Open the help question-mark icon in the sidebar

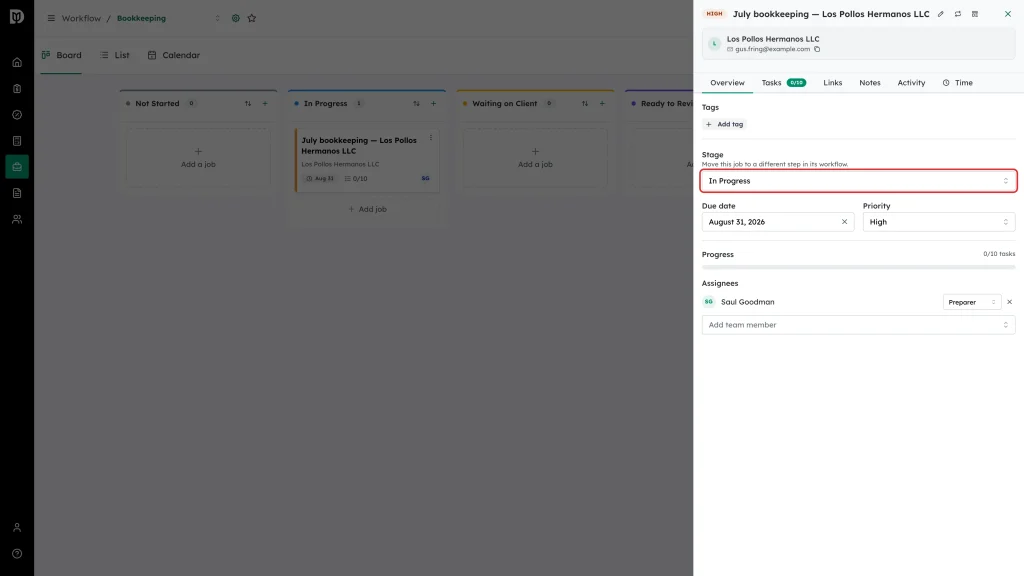coord(17,554)
